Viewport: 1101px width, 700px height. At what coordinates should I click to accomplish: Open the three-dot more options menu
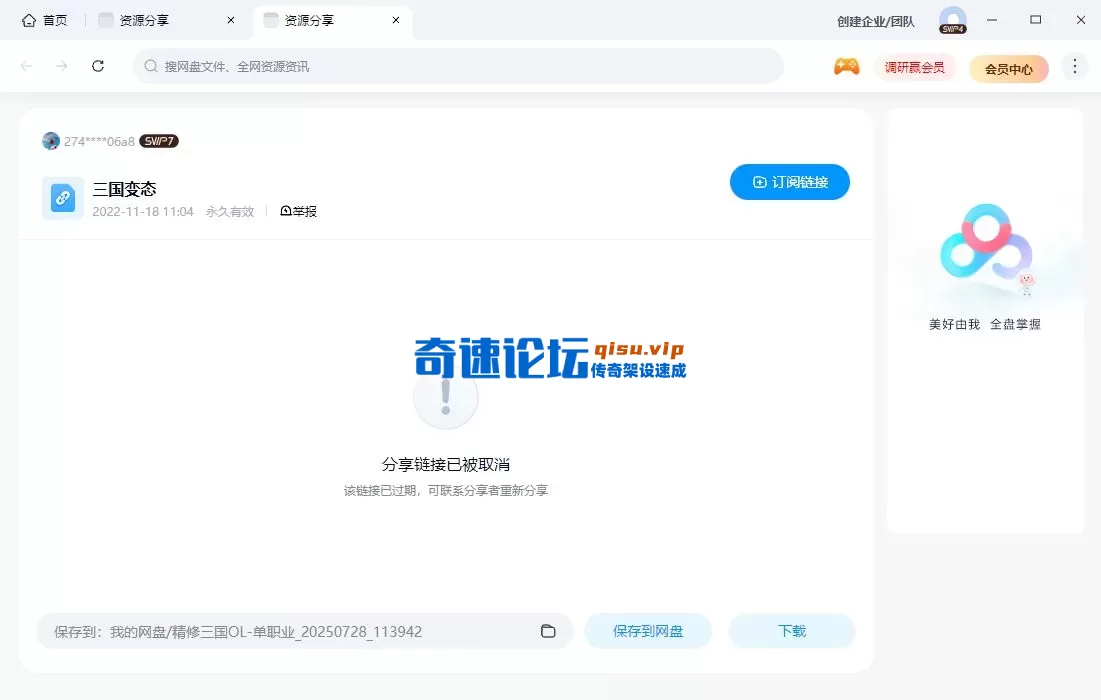(x=1075, y=66)
